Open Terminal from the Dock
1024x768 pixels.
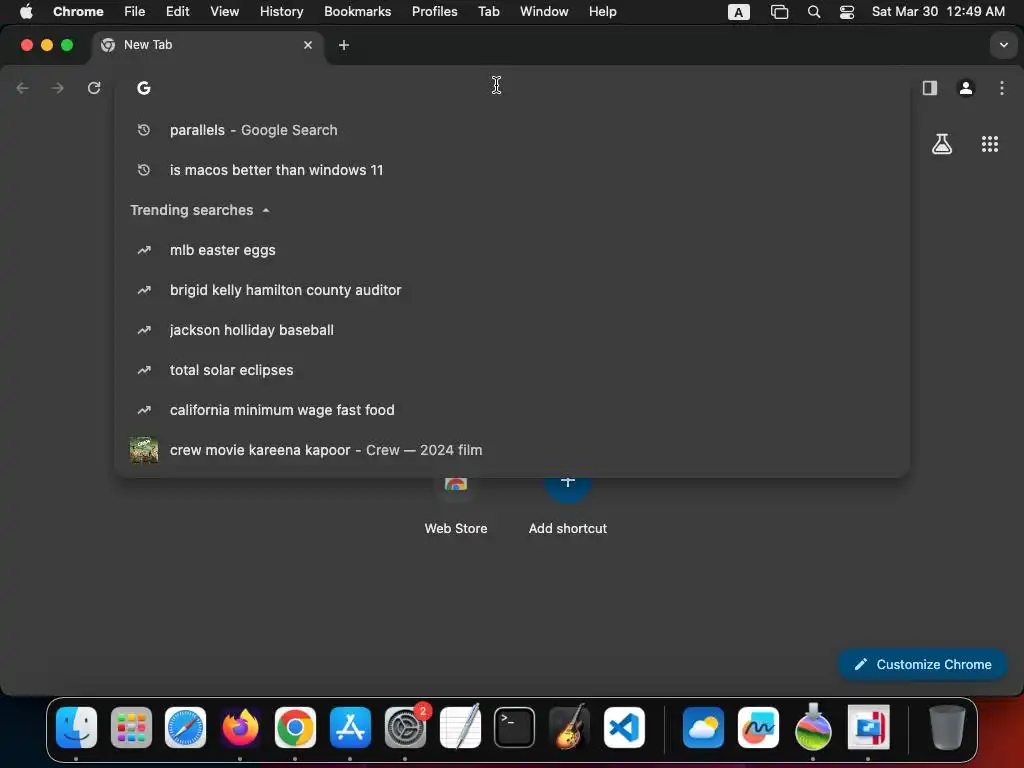point(515,728)
